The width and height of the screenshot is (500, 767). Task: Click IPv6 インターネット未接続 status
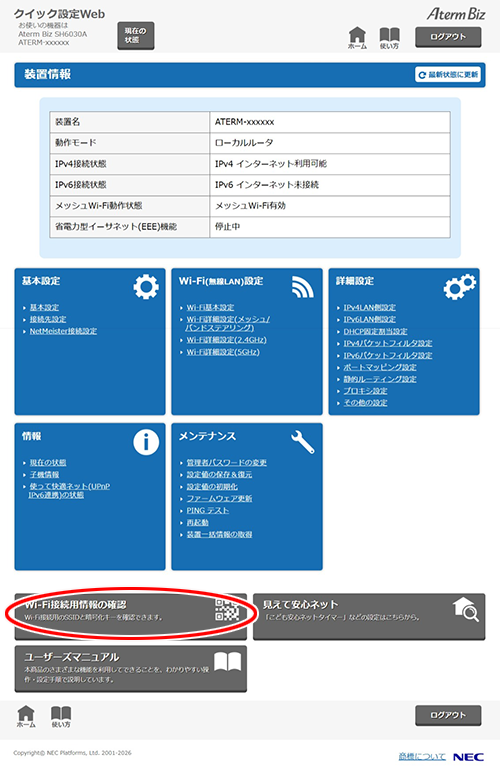pos(267,184)
